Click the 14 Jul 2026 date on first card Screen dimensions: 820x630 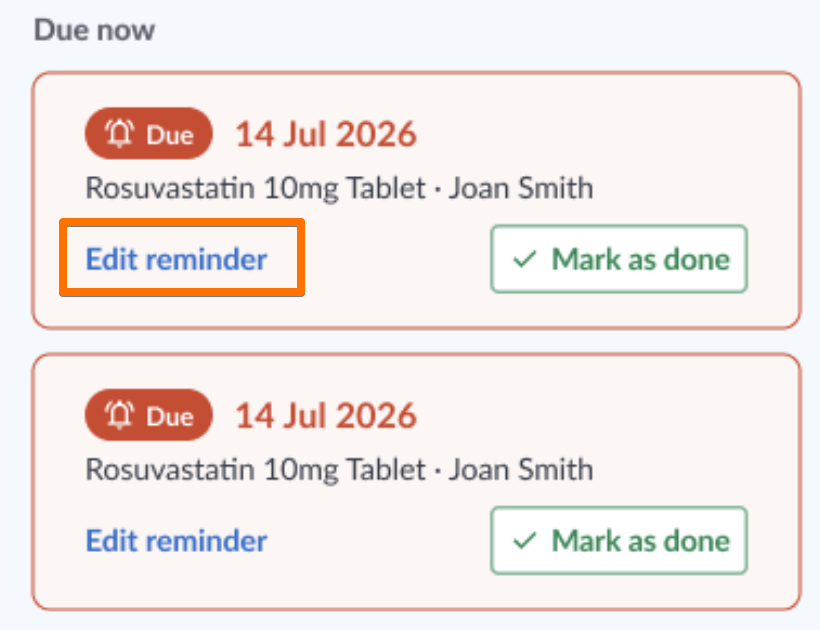tap(326, 134)
